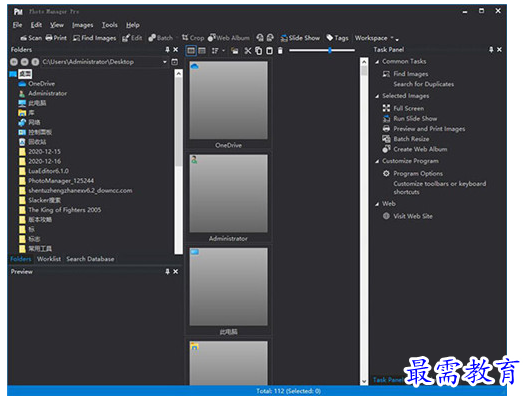Collapse the Web section in Task Panel
Image resolution: width=528 pixels, height=403 pixels.
click(x=377, y=204)
